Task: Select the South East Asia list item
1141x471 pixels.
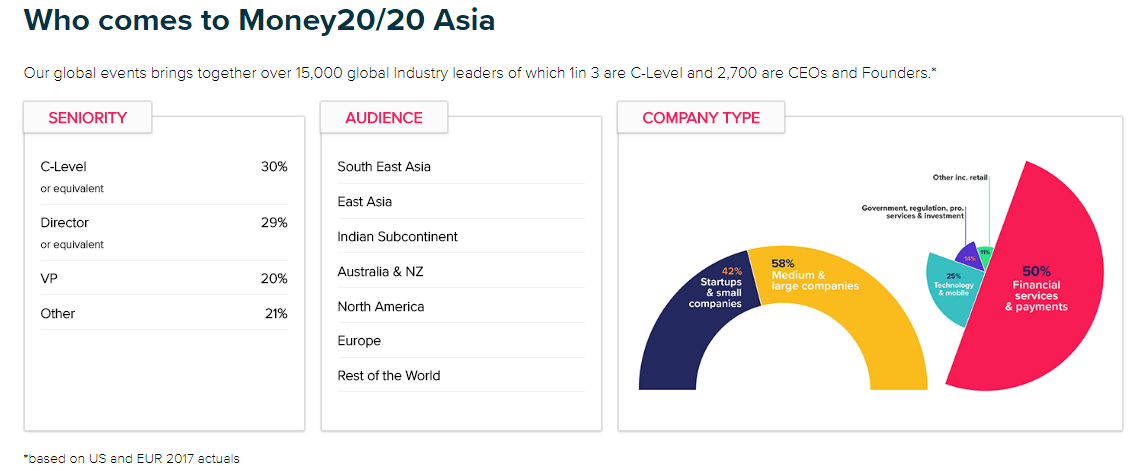Action: (384, 167)
